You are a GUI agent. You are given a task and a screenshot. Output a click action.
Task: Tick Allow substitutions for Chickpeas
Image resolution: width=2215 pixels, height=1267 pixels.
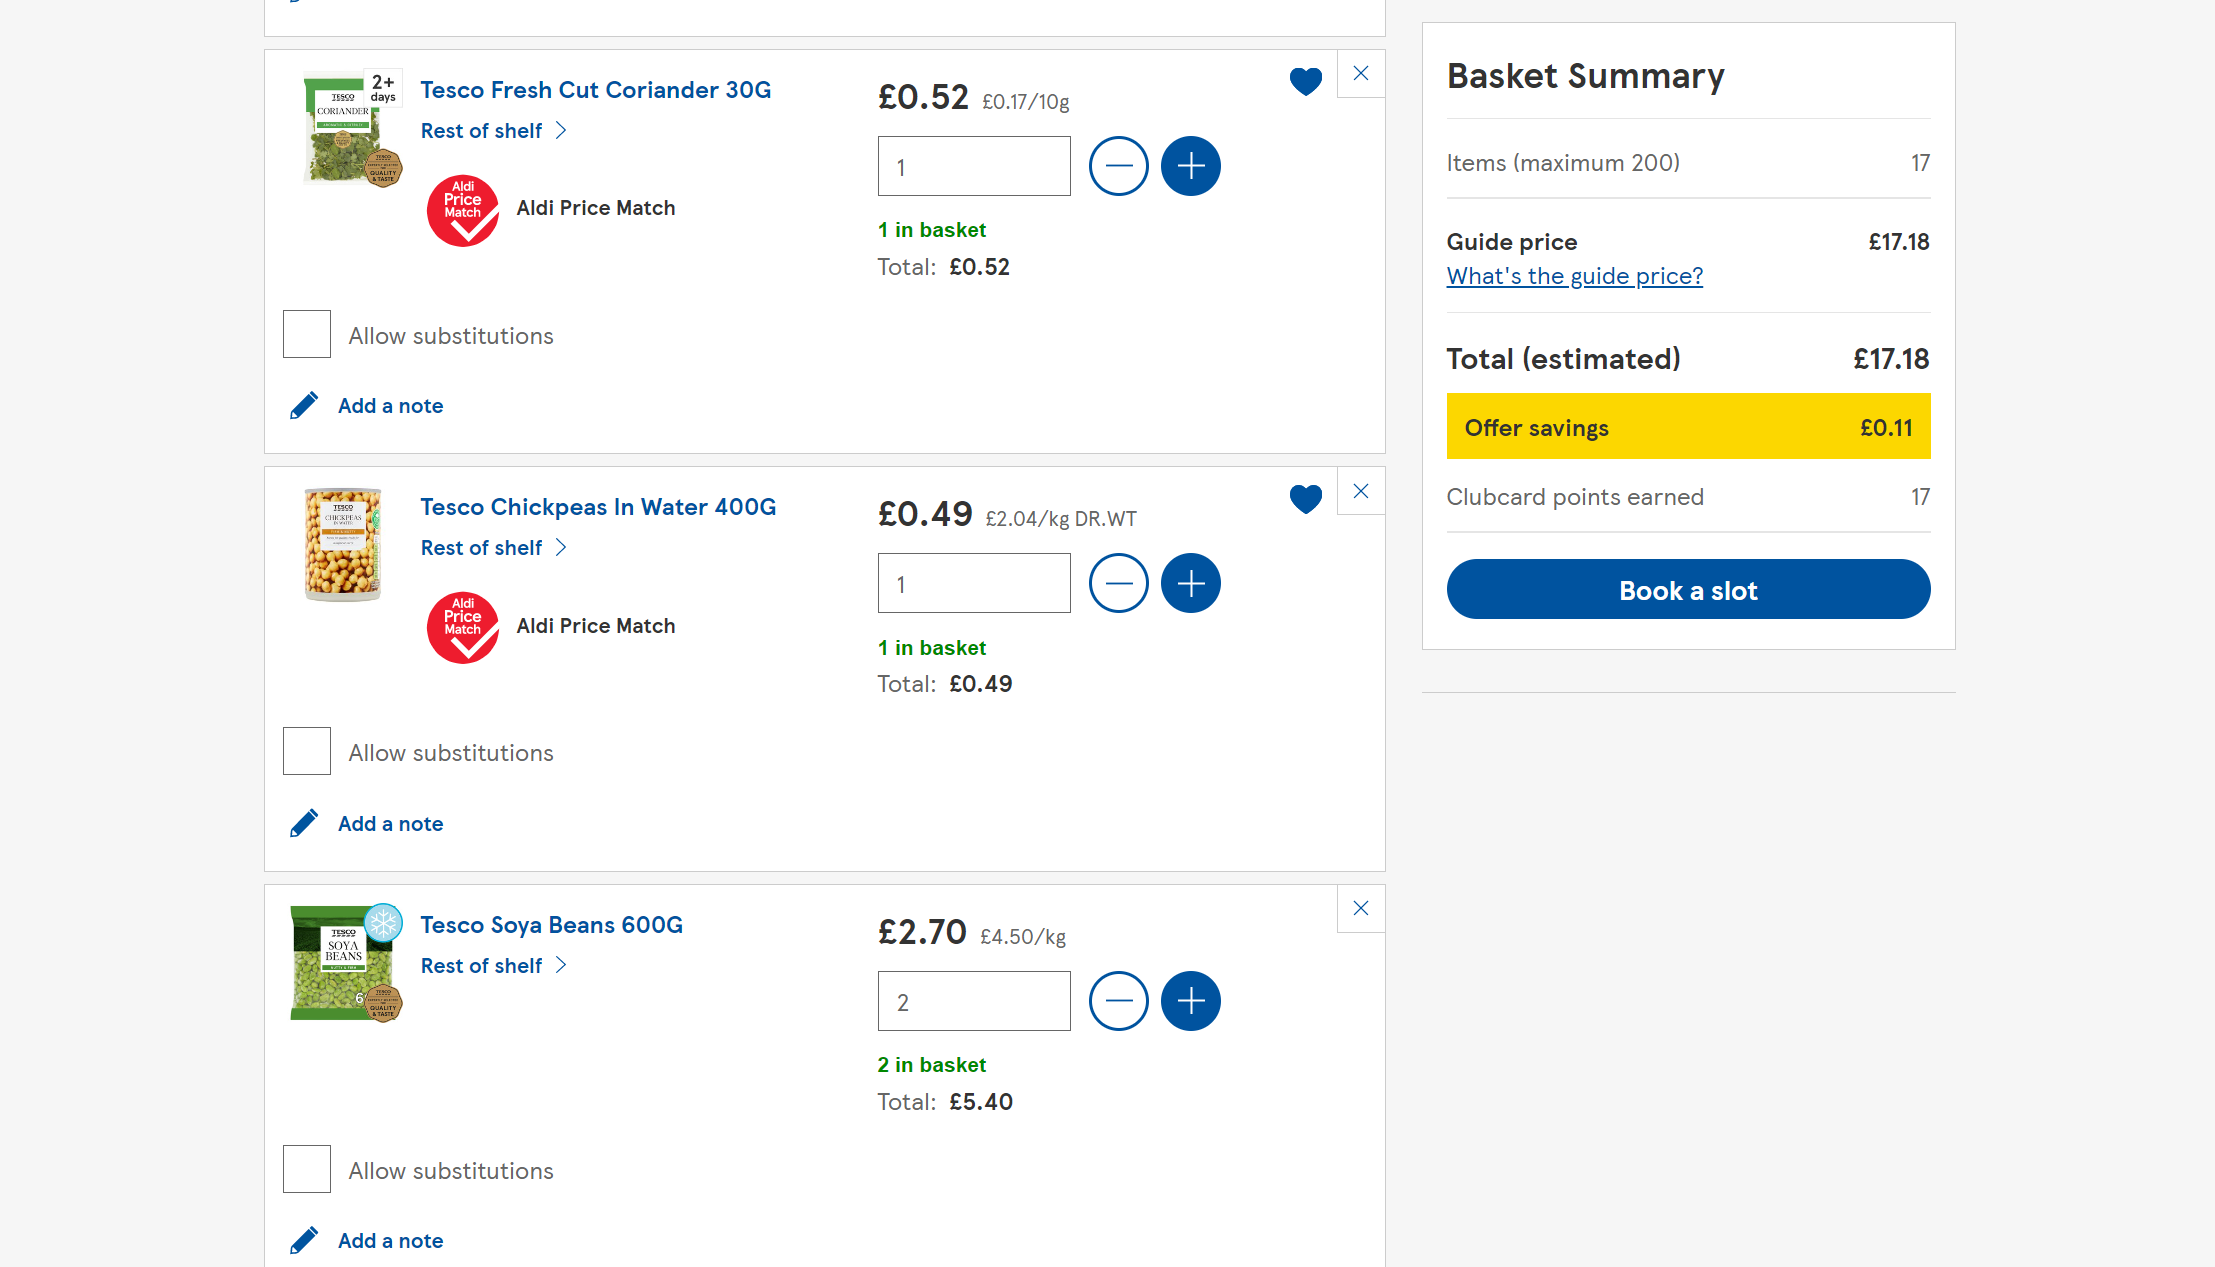(307, 751)
